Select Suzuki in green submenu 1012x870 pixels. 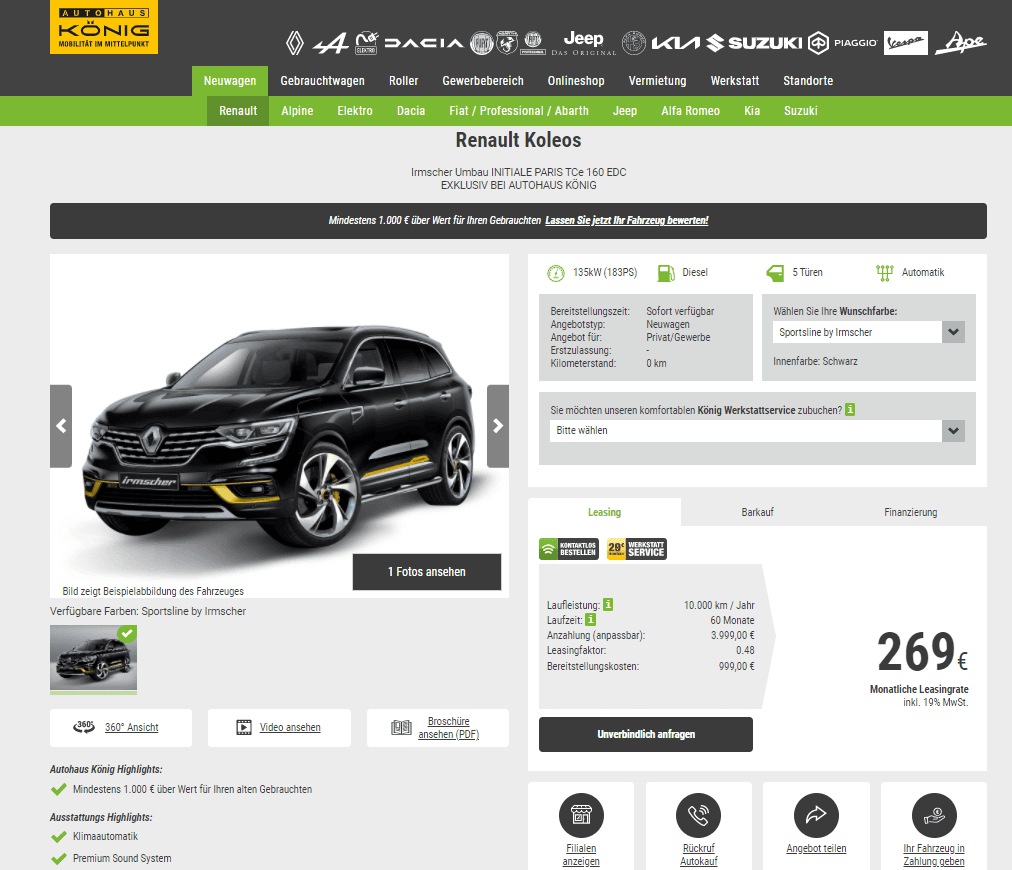pos(800,111)
